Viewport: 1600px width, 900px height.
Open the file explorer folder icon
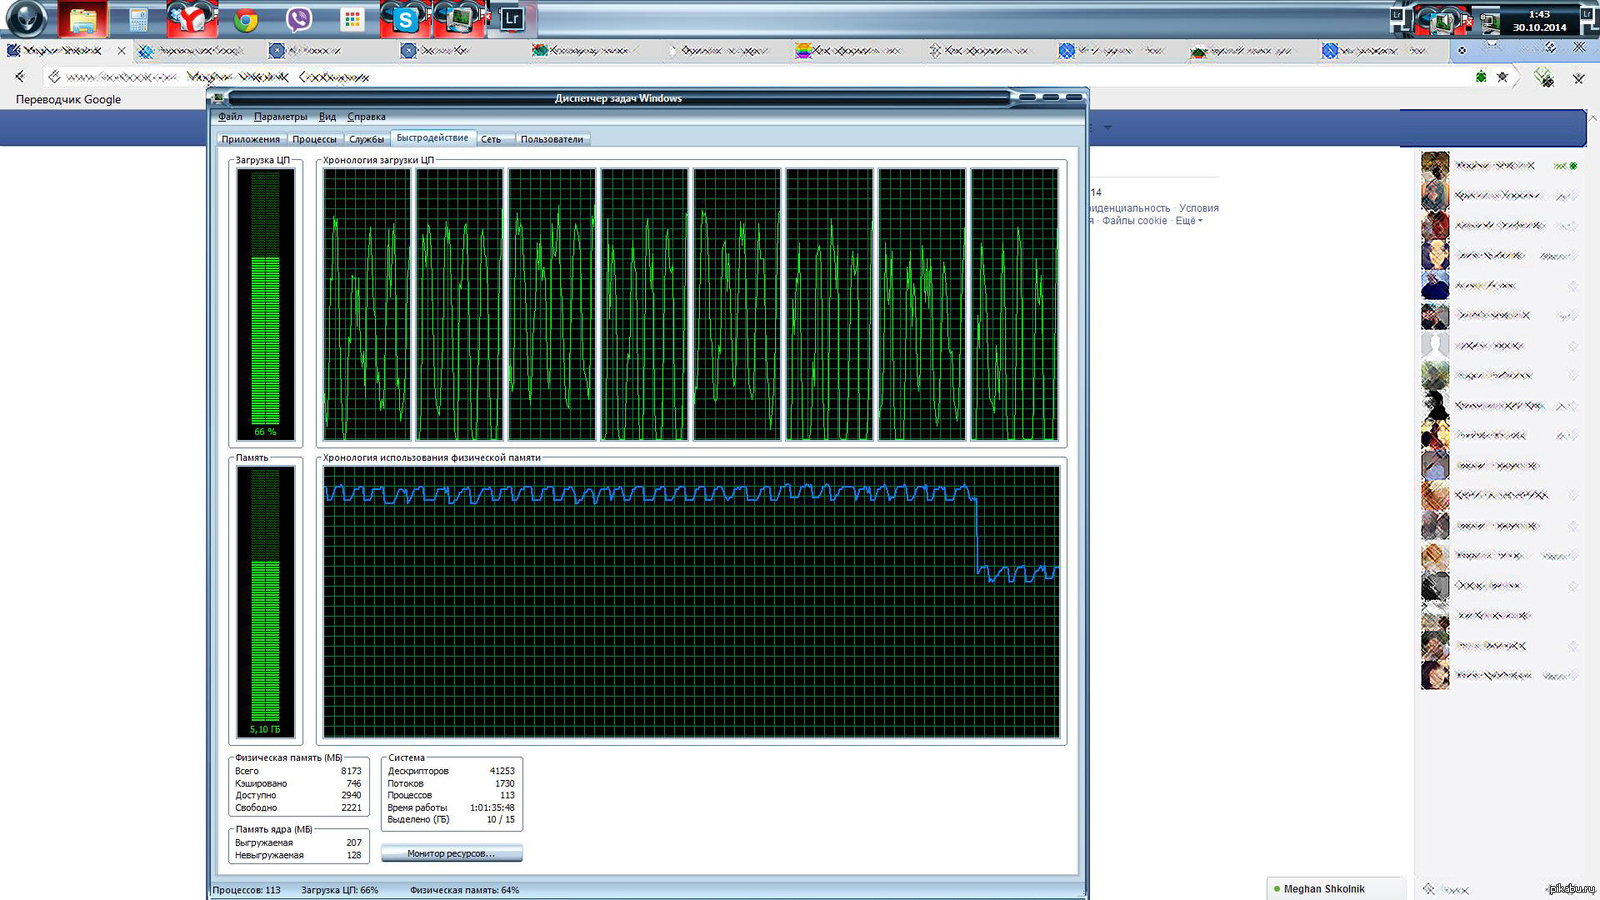pos(83,19)
